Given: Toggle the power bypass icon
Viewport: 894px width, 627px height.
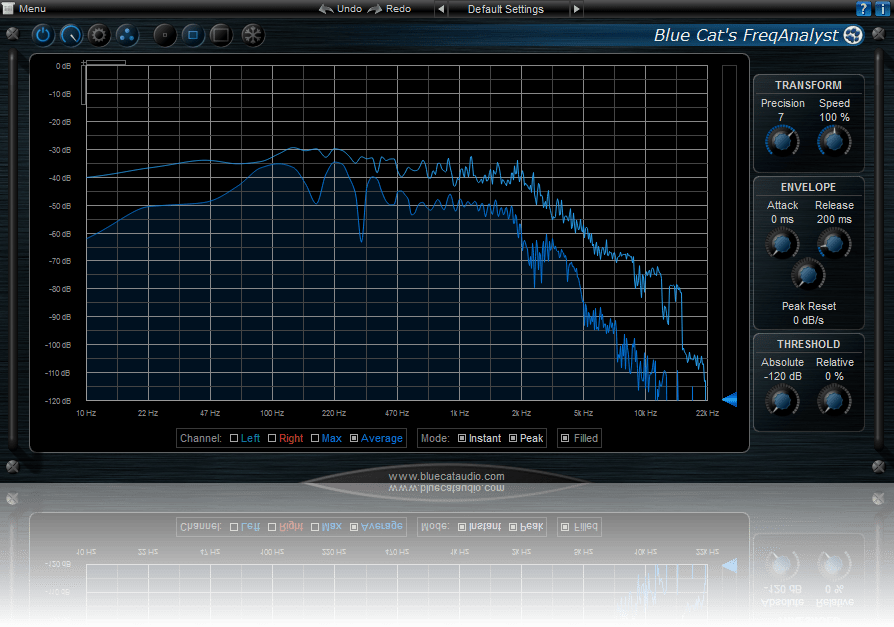Looking at the screenshot, I should (x=43, y=35).
